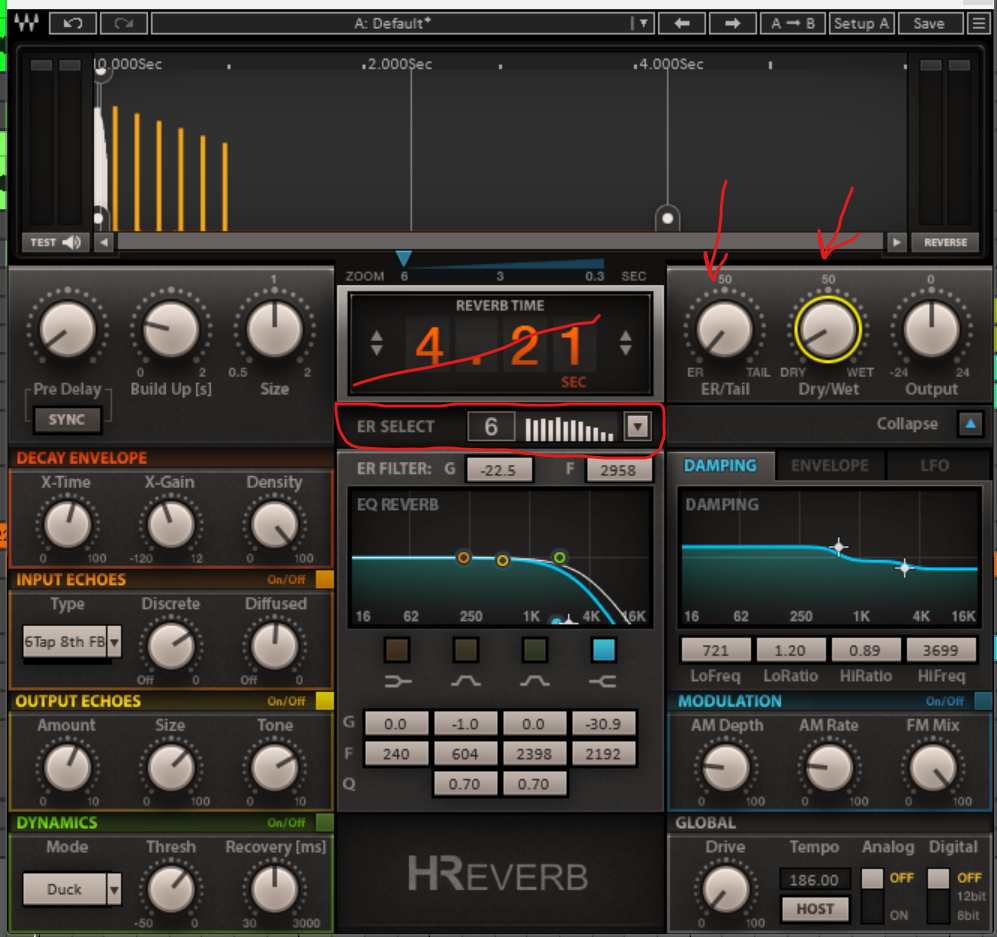
Task: Open Input Echoes Type dropdown
Action: pos(114,643)
